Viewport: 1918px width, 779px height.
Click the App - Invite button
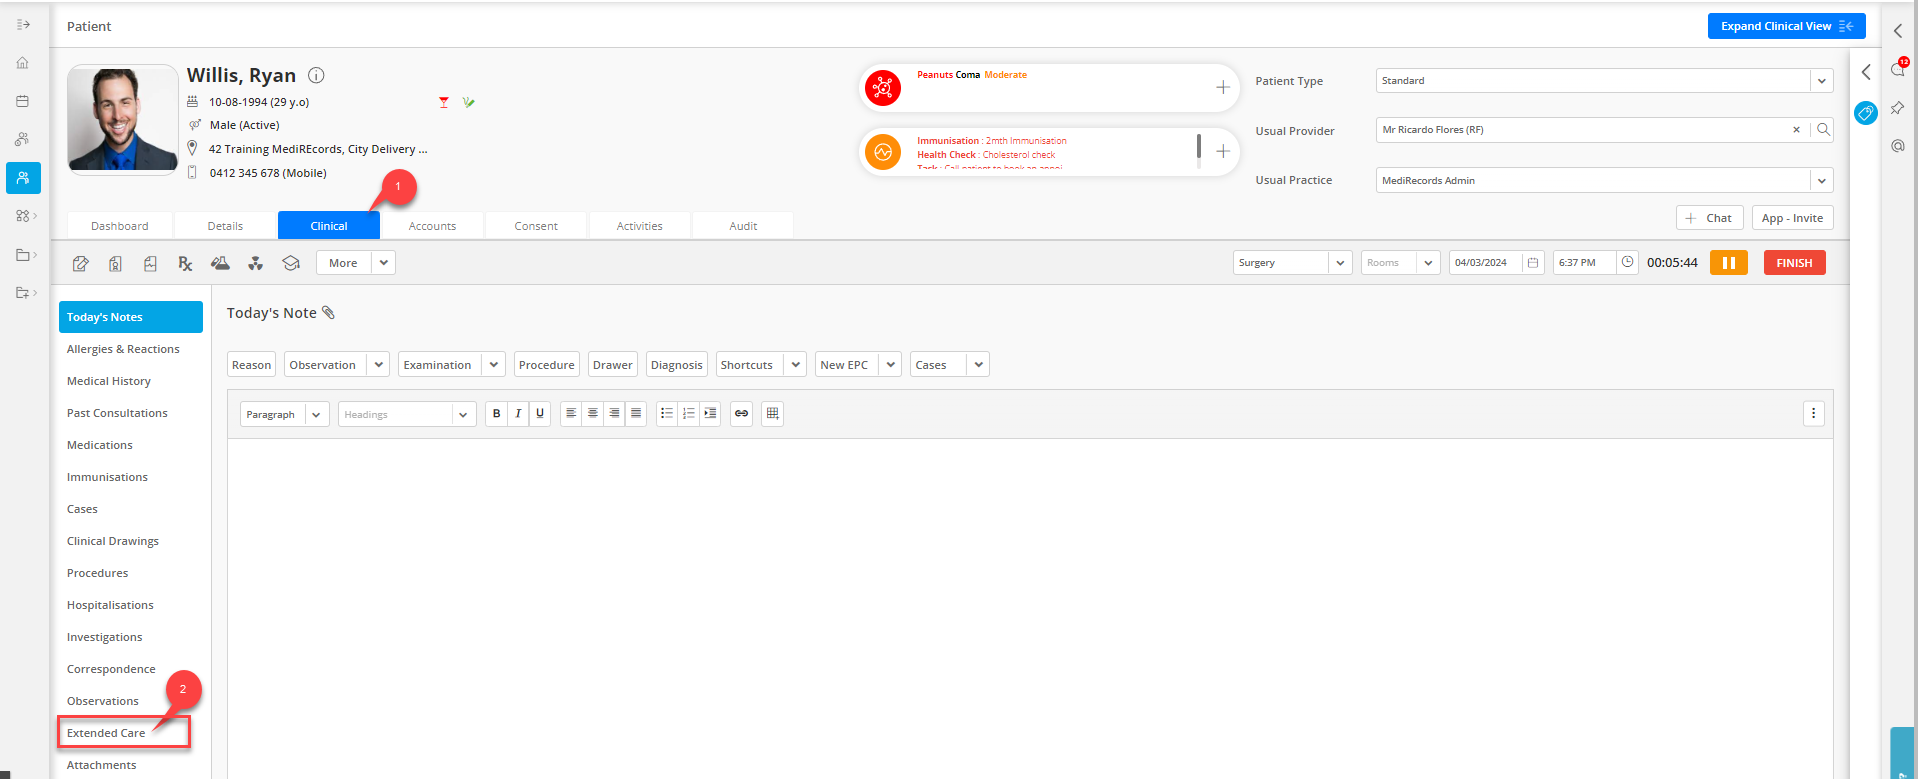tap(1792, 218)
